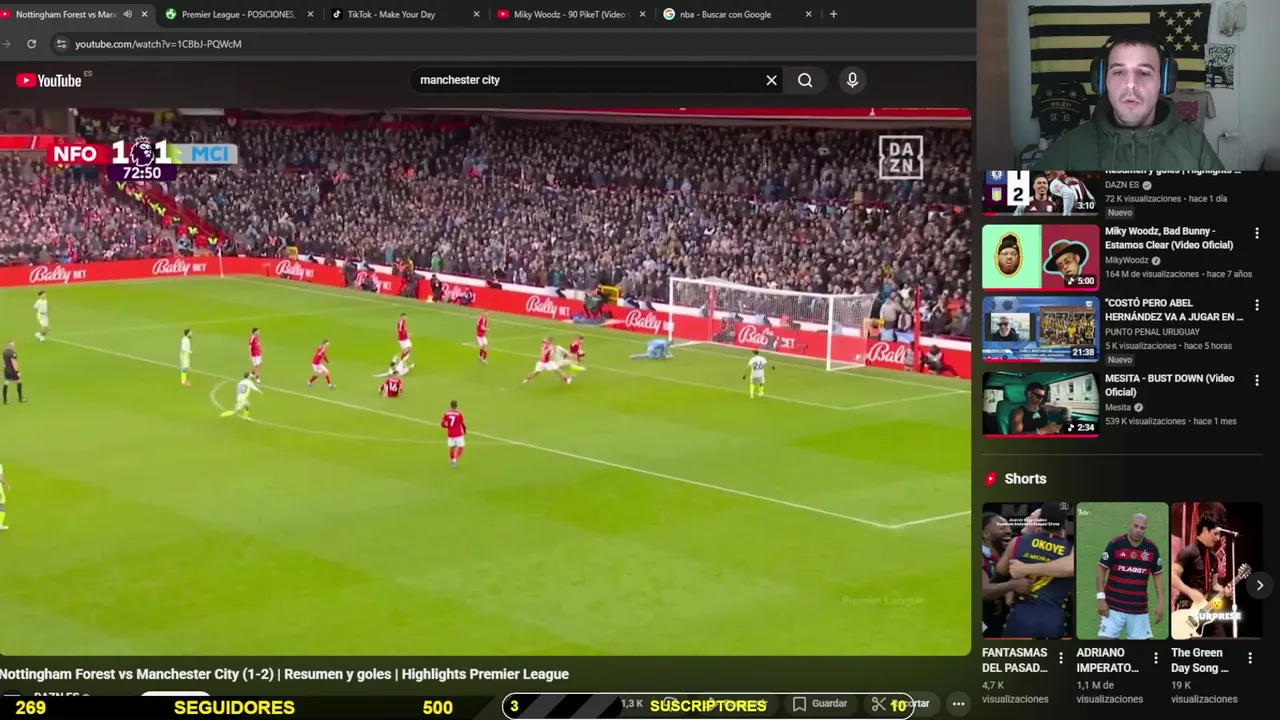
Task: Click the browser address bar URL
Action: 158,44
